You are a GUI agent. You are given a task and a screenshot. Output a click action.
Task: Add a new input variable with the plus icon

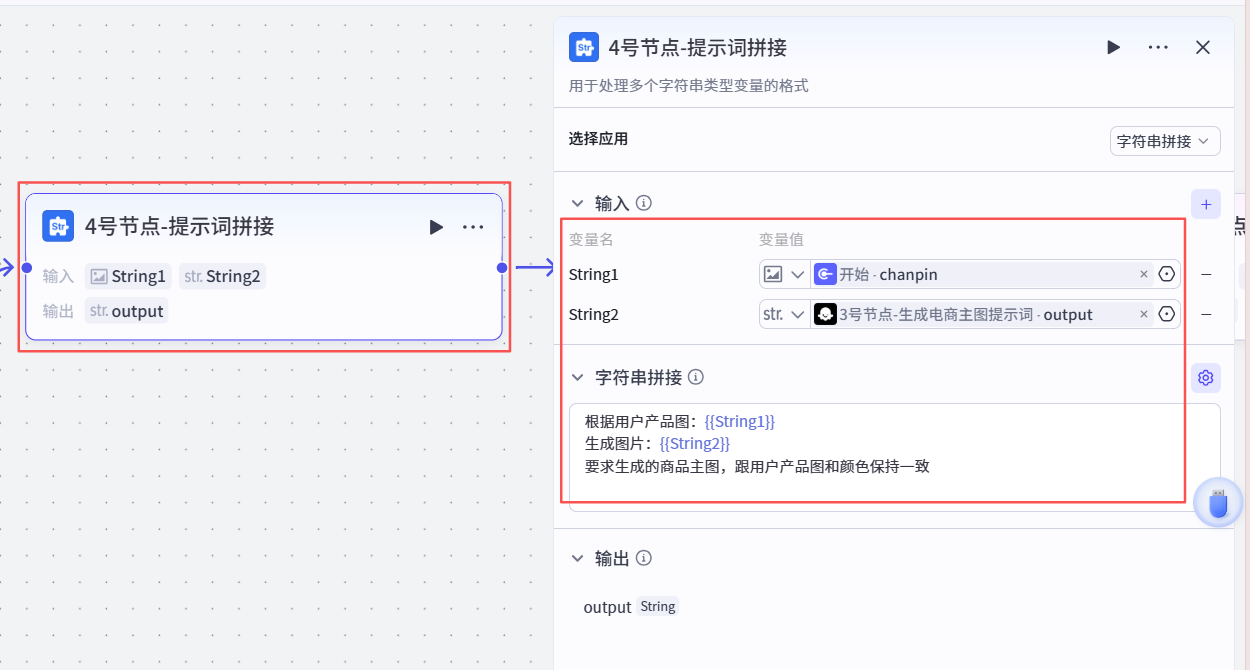(1205, 203)
